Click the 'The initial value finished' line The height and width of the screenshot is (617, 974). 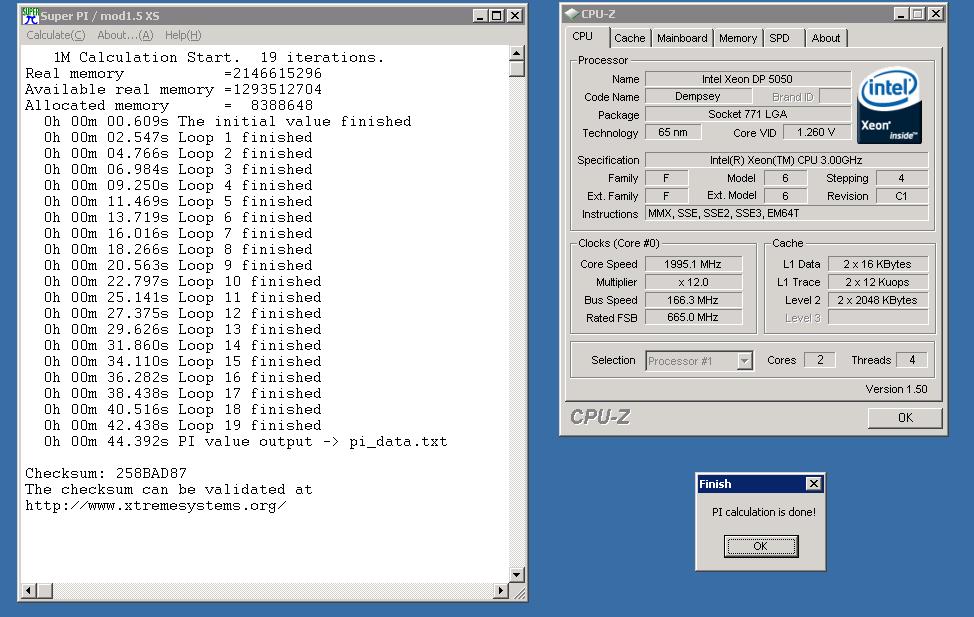coord(227,121)
